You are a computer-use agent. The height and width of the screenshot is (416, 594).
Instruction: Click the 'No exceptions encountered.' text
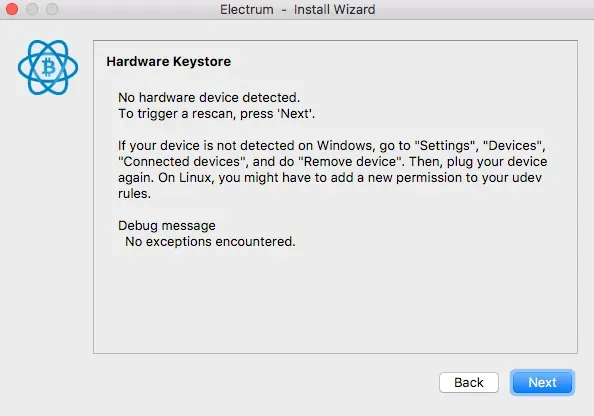(x=210, y=241)
